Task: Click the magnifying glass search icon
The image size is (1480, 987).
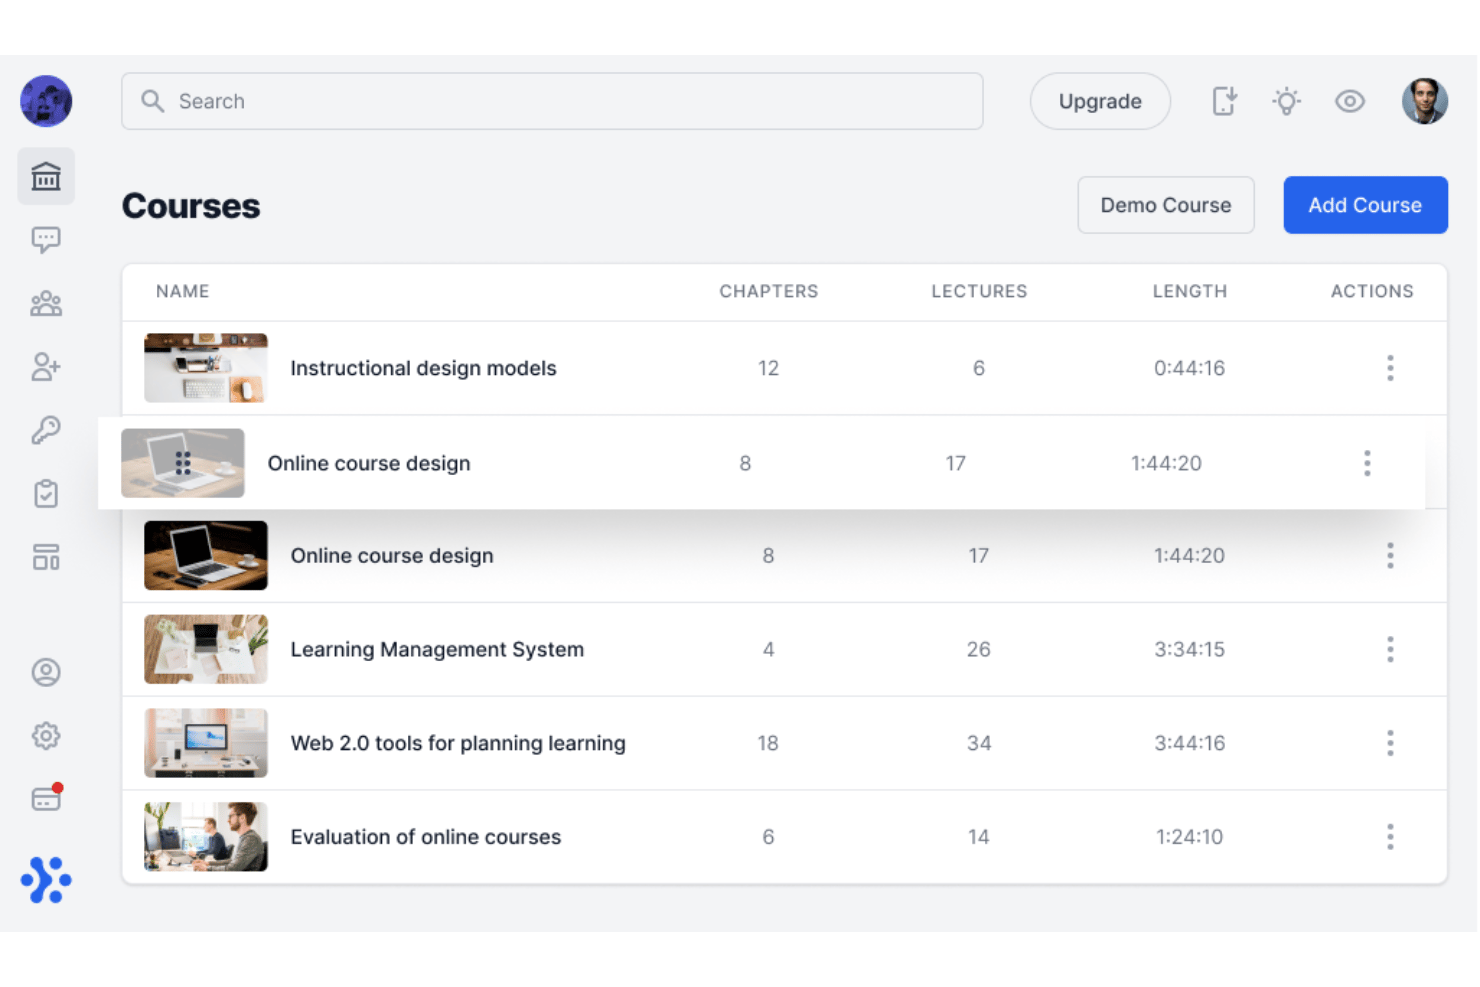Action: pos(152,101)
